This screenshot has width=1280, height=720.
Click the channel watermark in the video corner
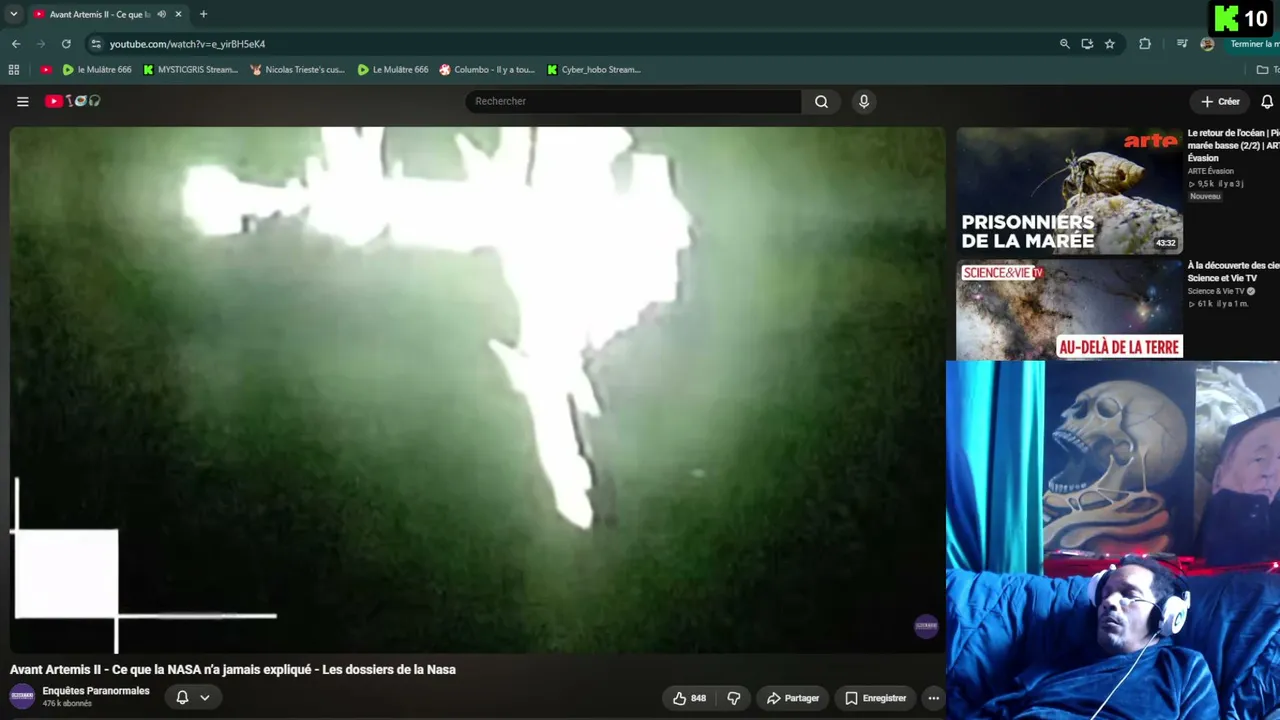pyautogui.click(x=926, y=626)
